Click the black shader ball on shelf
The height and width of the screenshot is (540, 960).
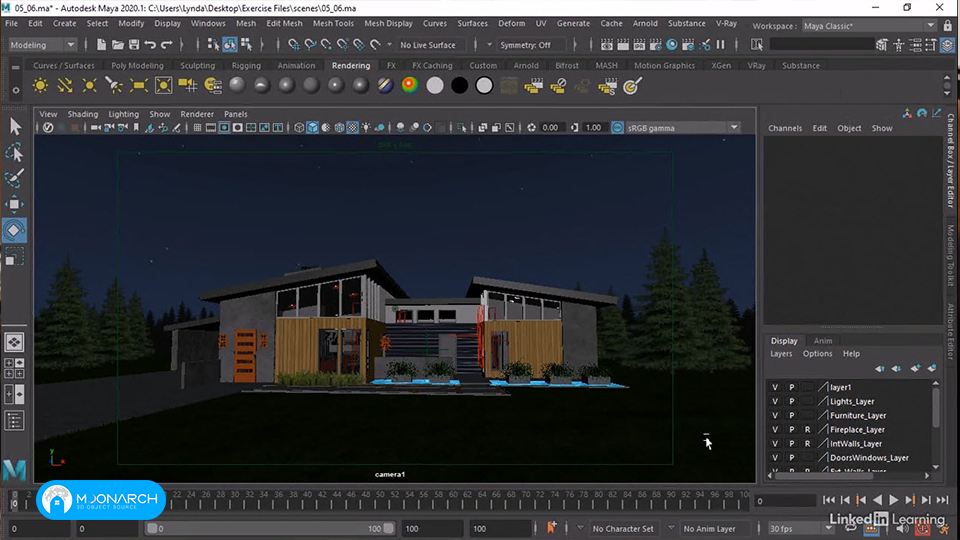[459, 86]
